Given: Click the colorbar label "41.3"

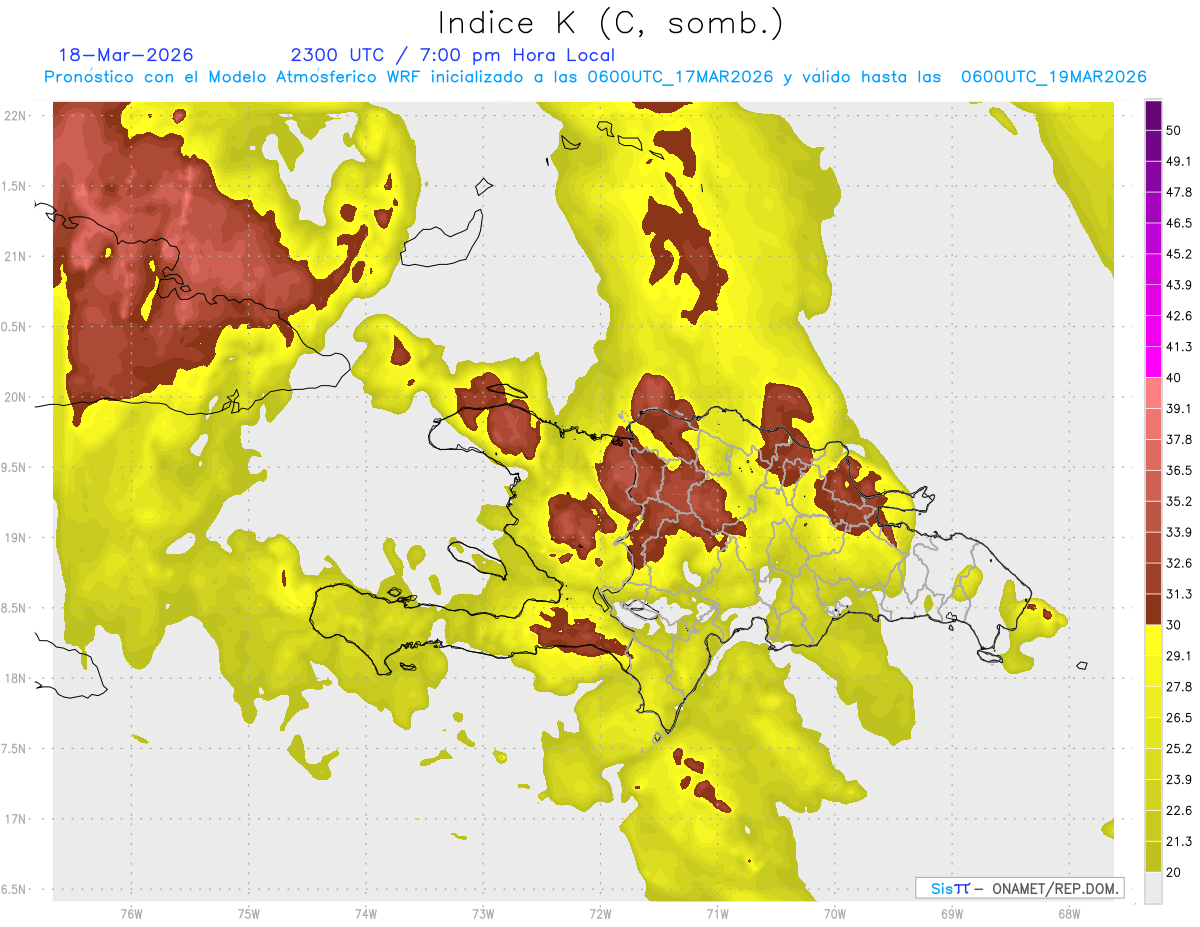Looking at the screenshot, I should click(x=1179, y=347).
